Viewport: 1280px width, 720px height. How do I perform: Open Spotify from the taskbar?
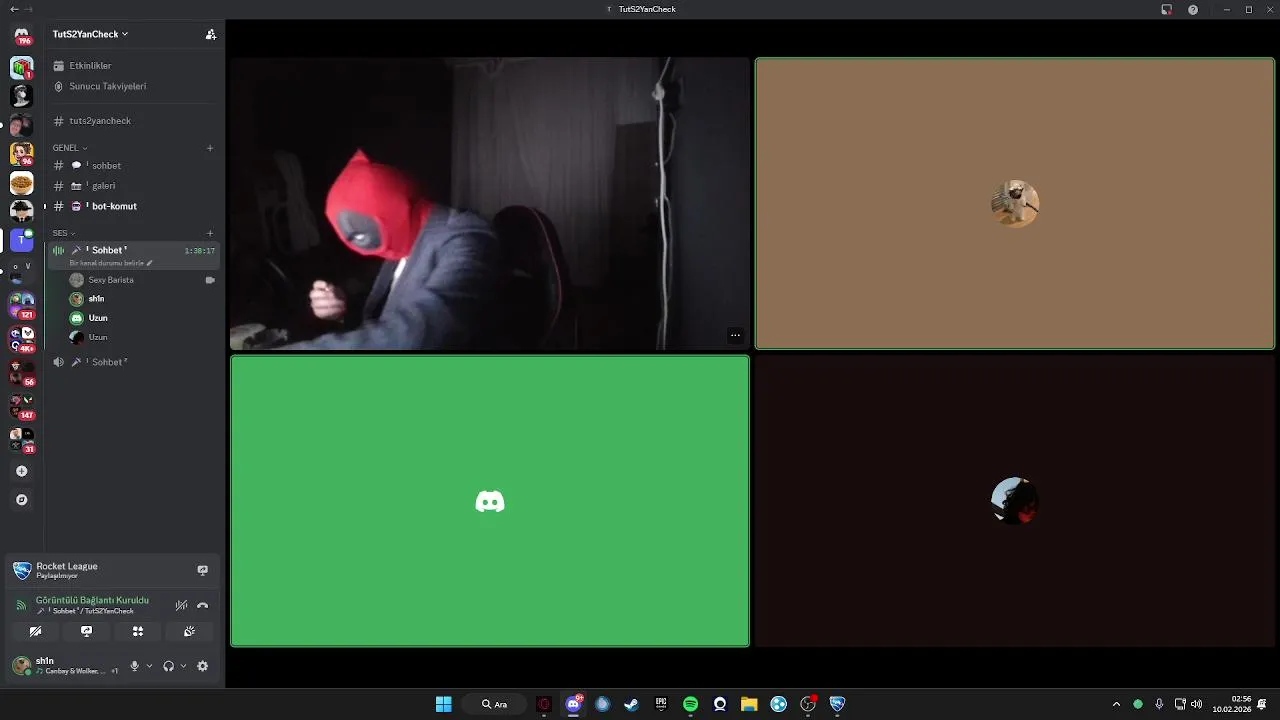coord(690,704)
